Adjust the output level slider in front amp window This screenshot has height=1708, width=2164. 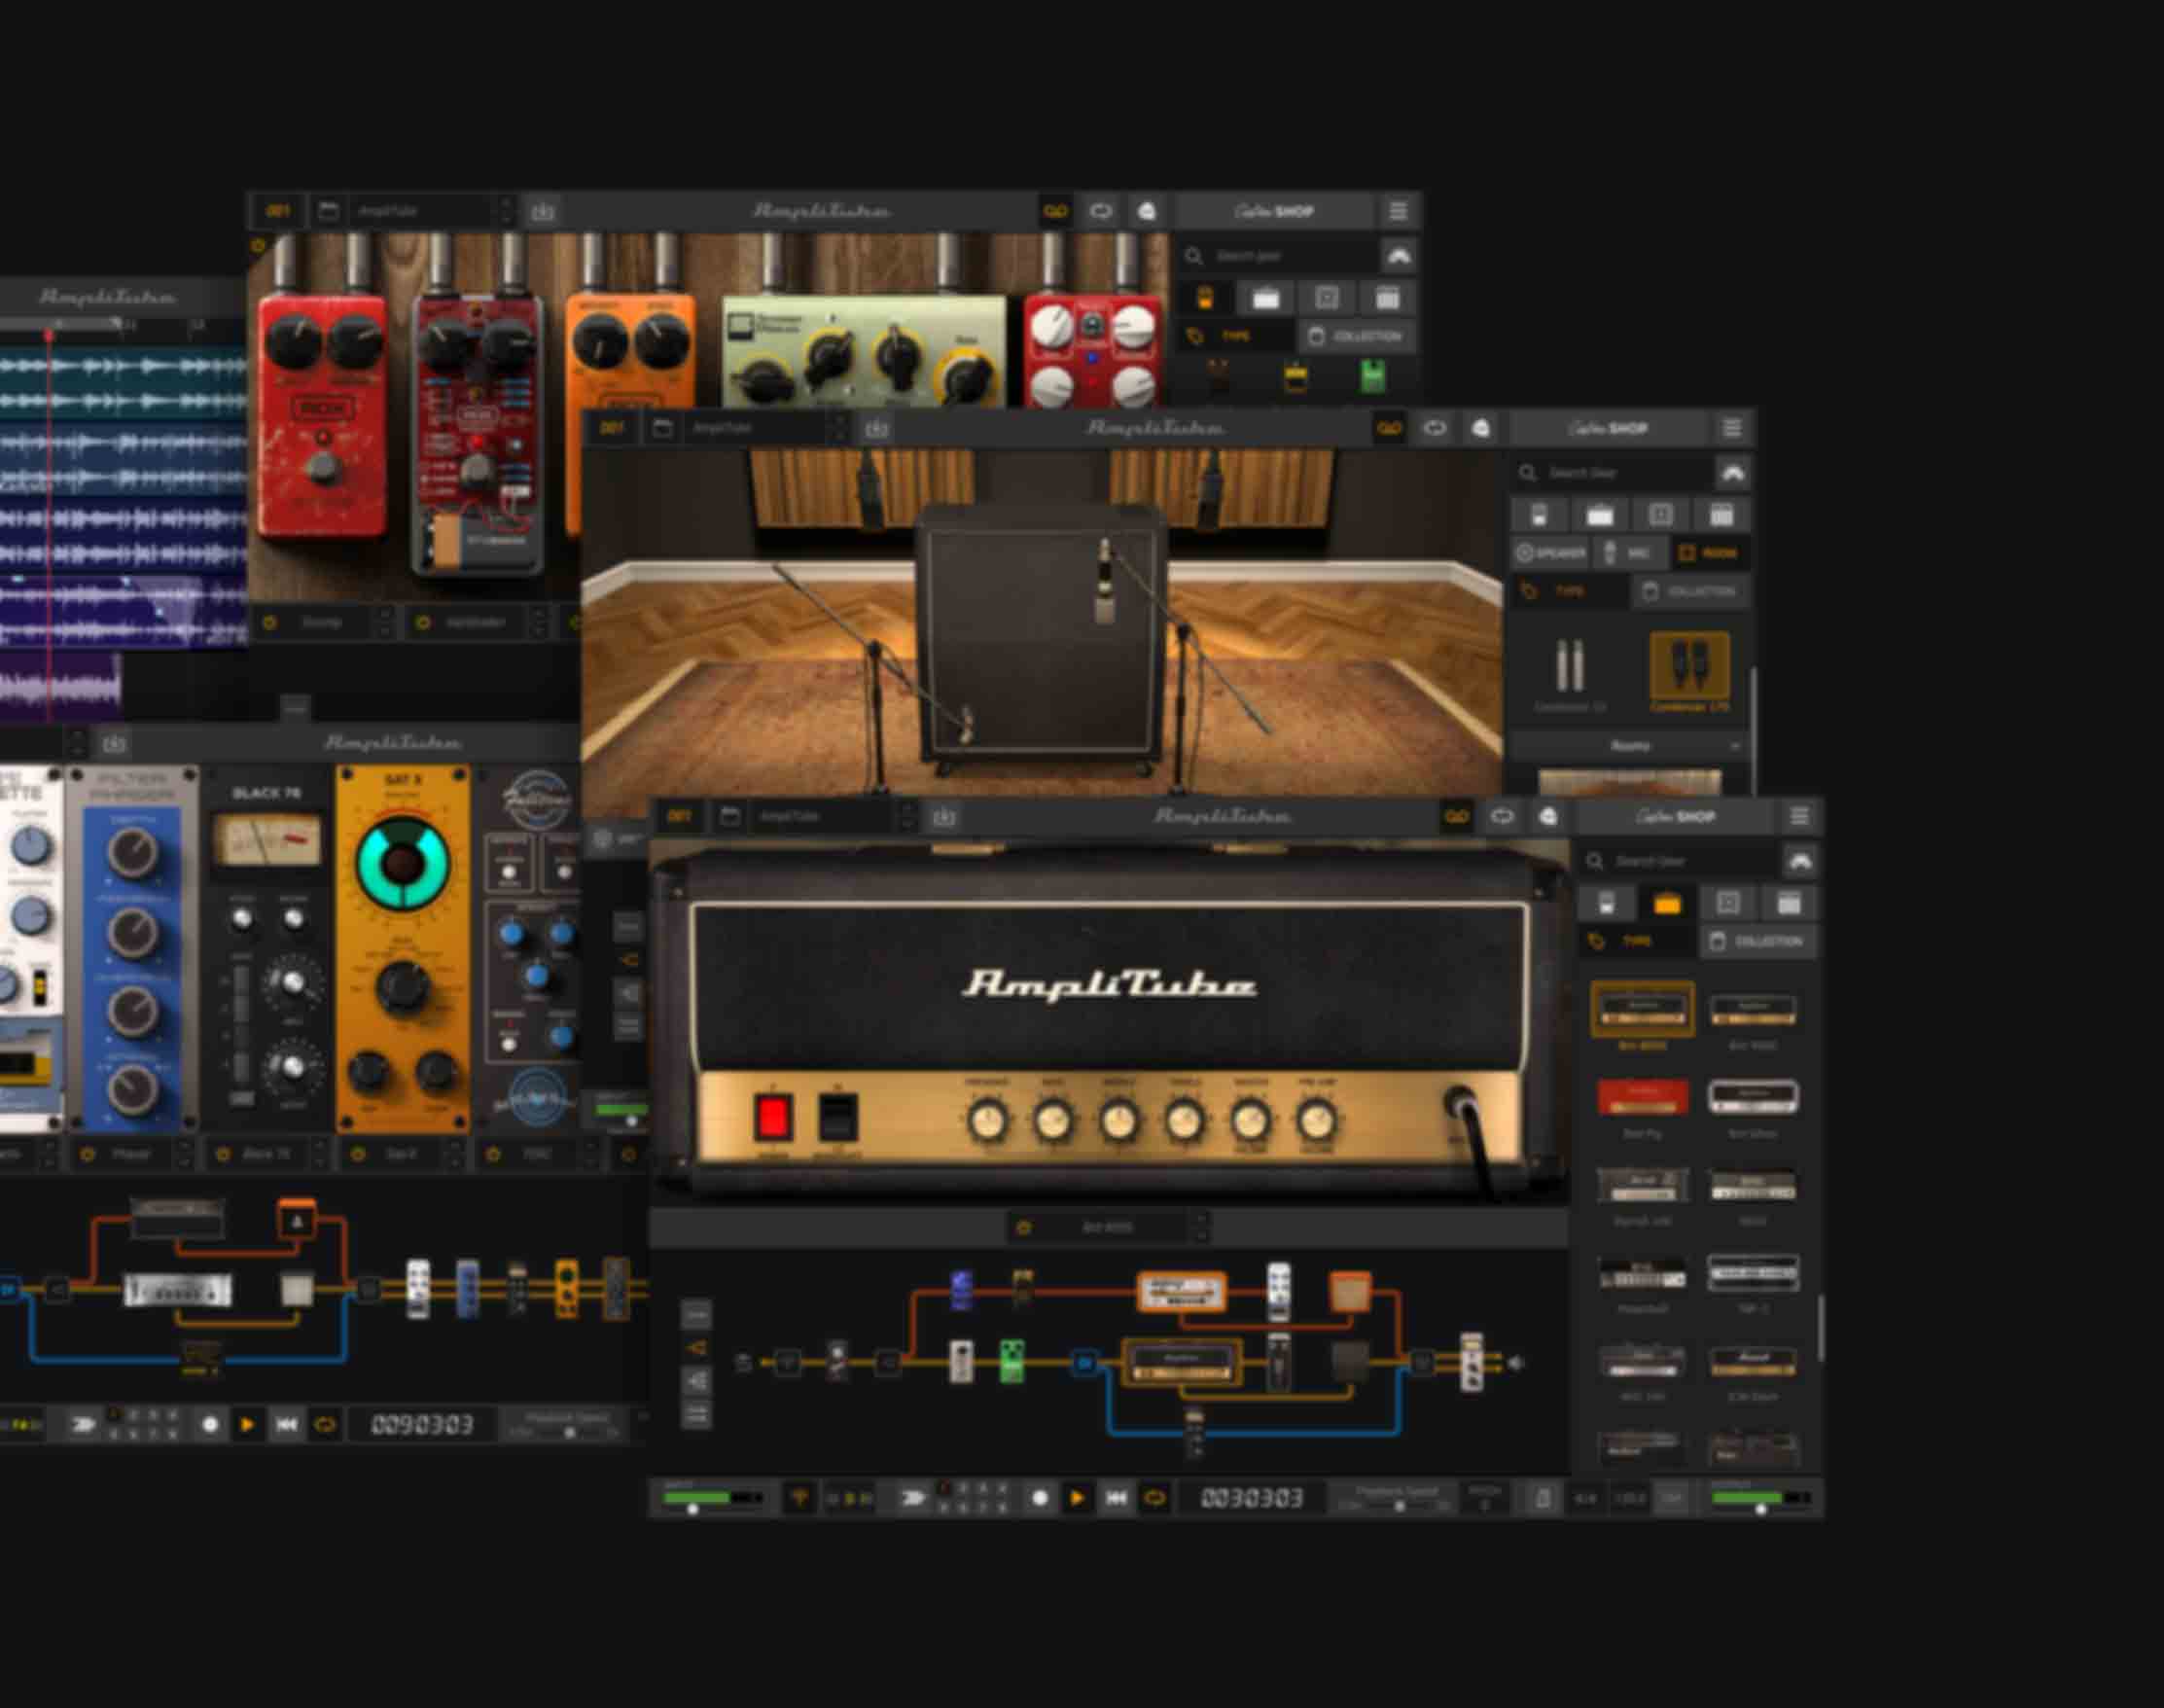[x=1760, y=1509]
